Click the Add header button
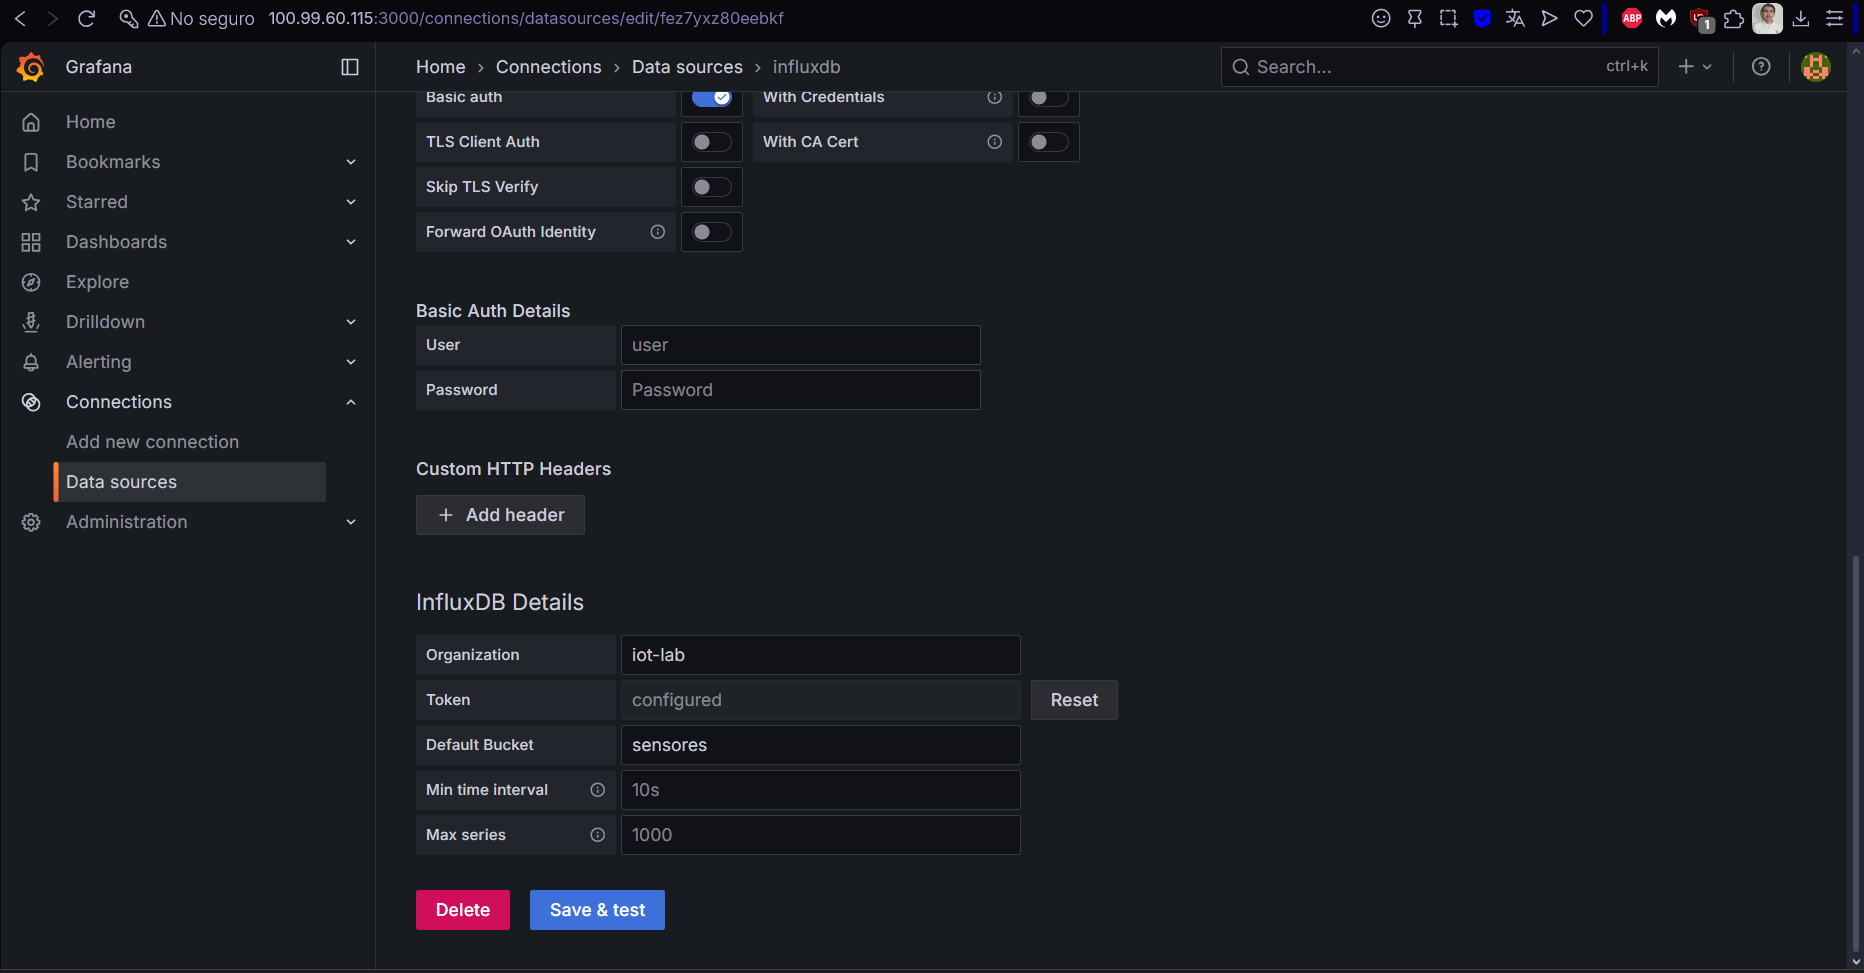1864x973 pixels. pyautogui.click(x=500, y=515)
